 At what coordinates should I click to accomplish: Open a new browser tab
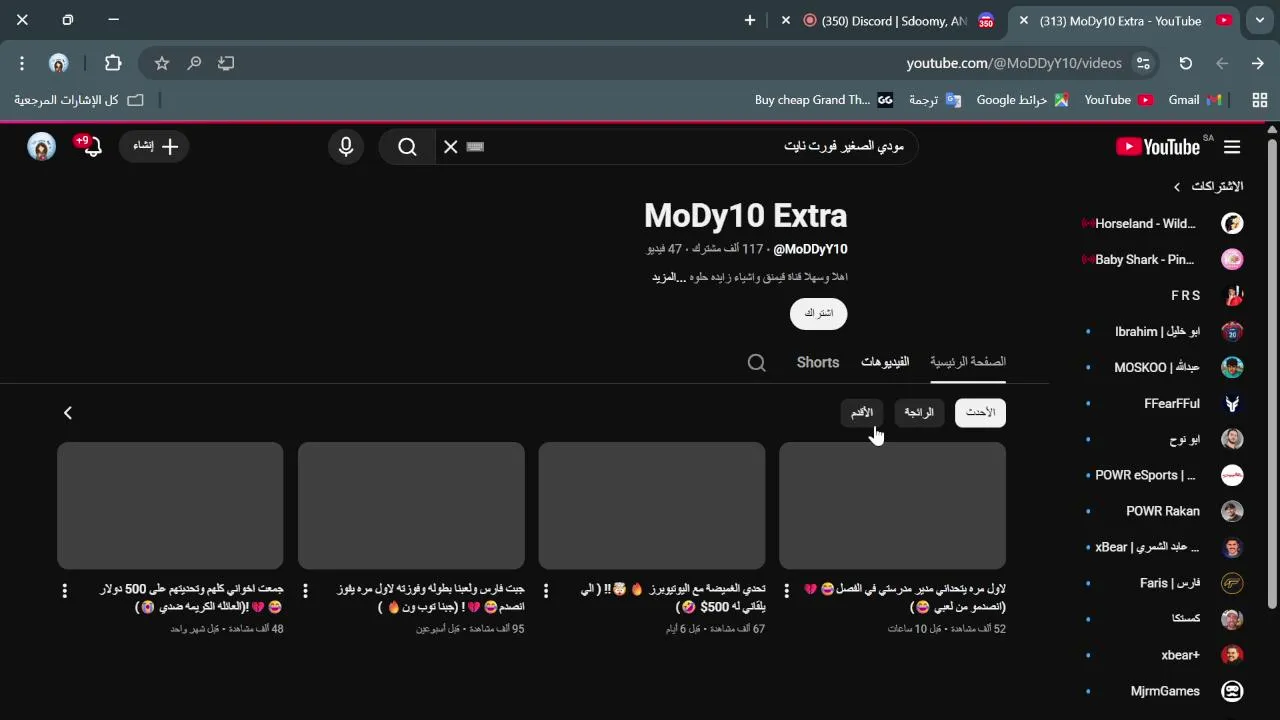click(x=750, y=20)
